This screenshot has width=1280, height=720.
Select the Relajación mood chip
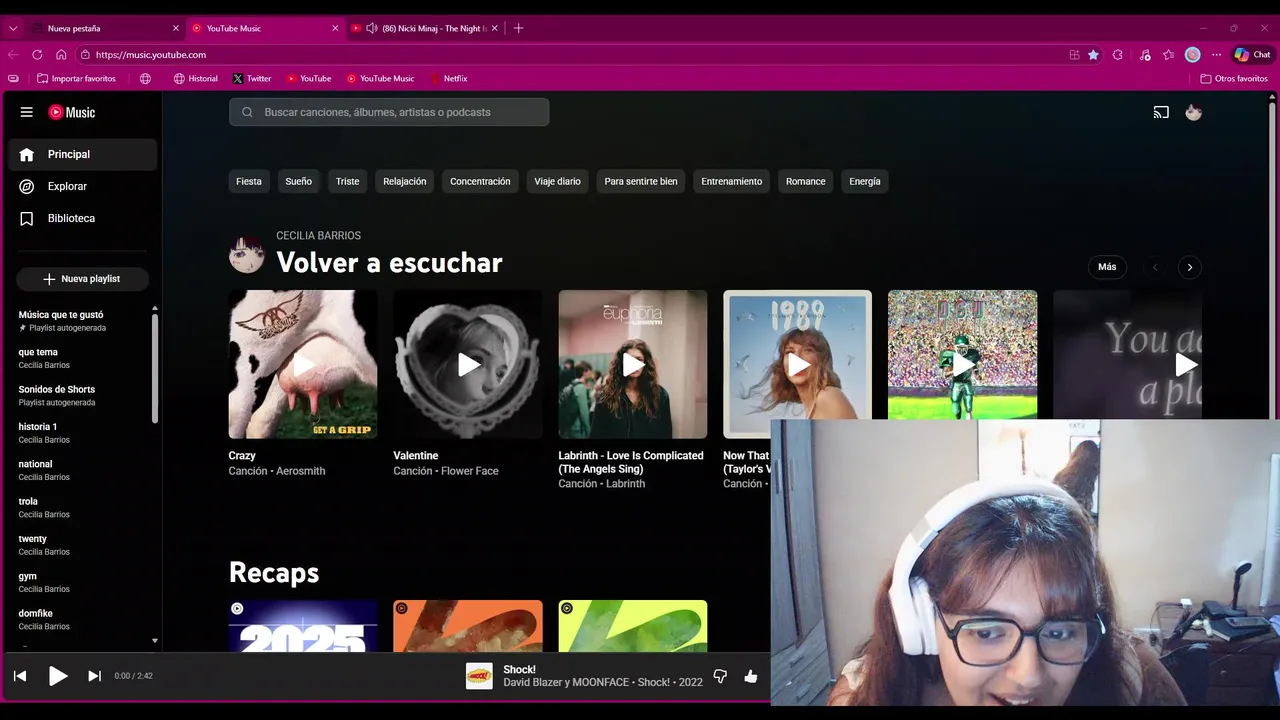405,182
